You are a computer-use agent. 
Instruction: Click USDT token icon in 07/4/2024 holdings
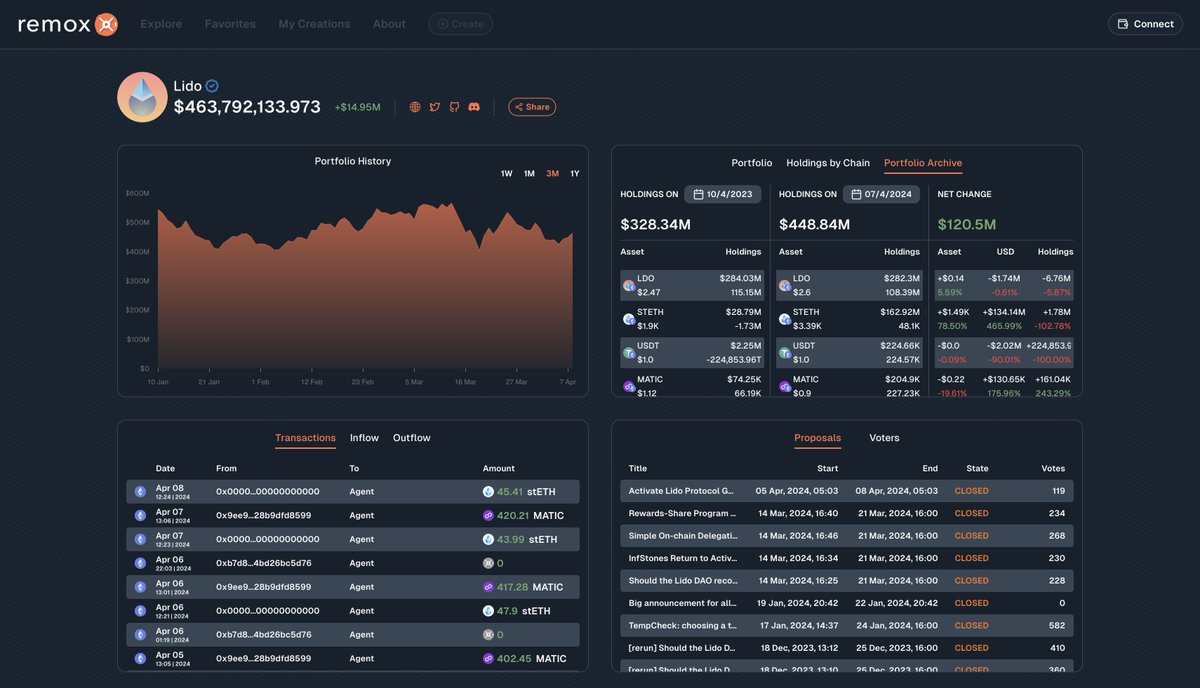pyautogui.click(x=785, y=352)
